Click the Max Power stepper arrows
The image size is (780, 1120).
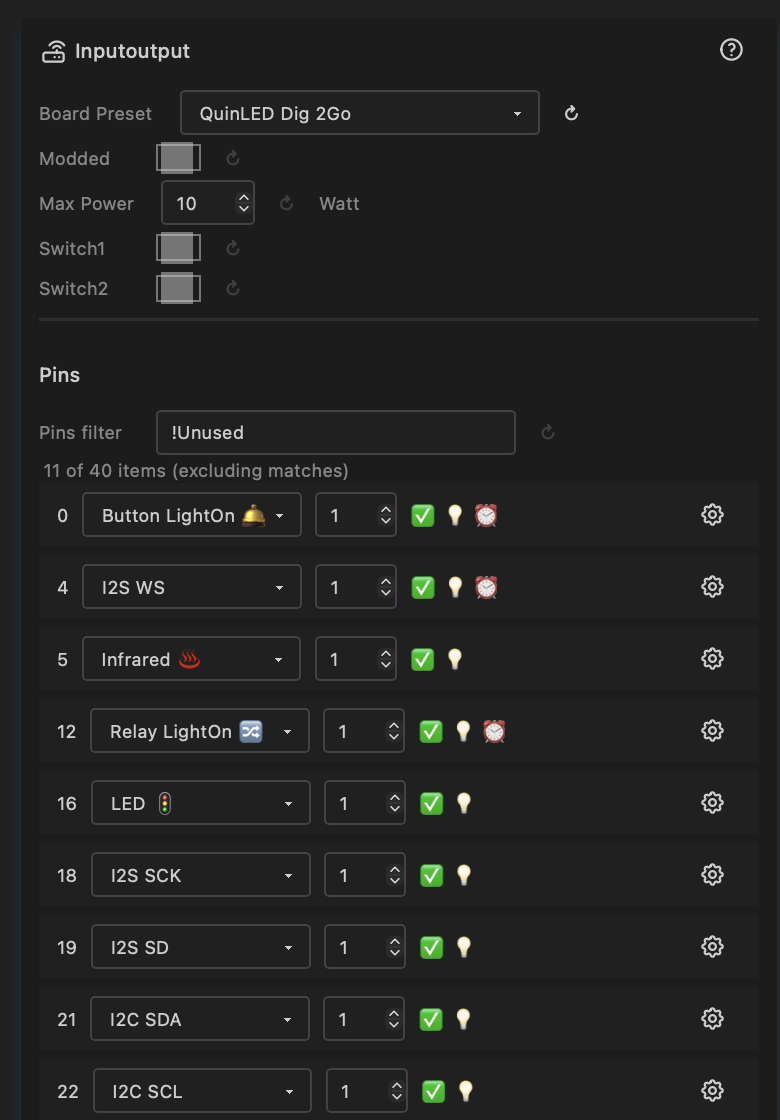click(x=243, y=203)
